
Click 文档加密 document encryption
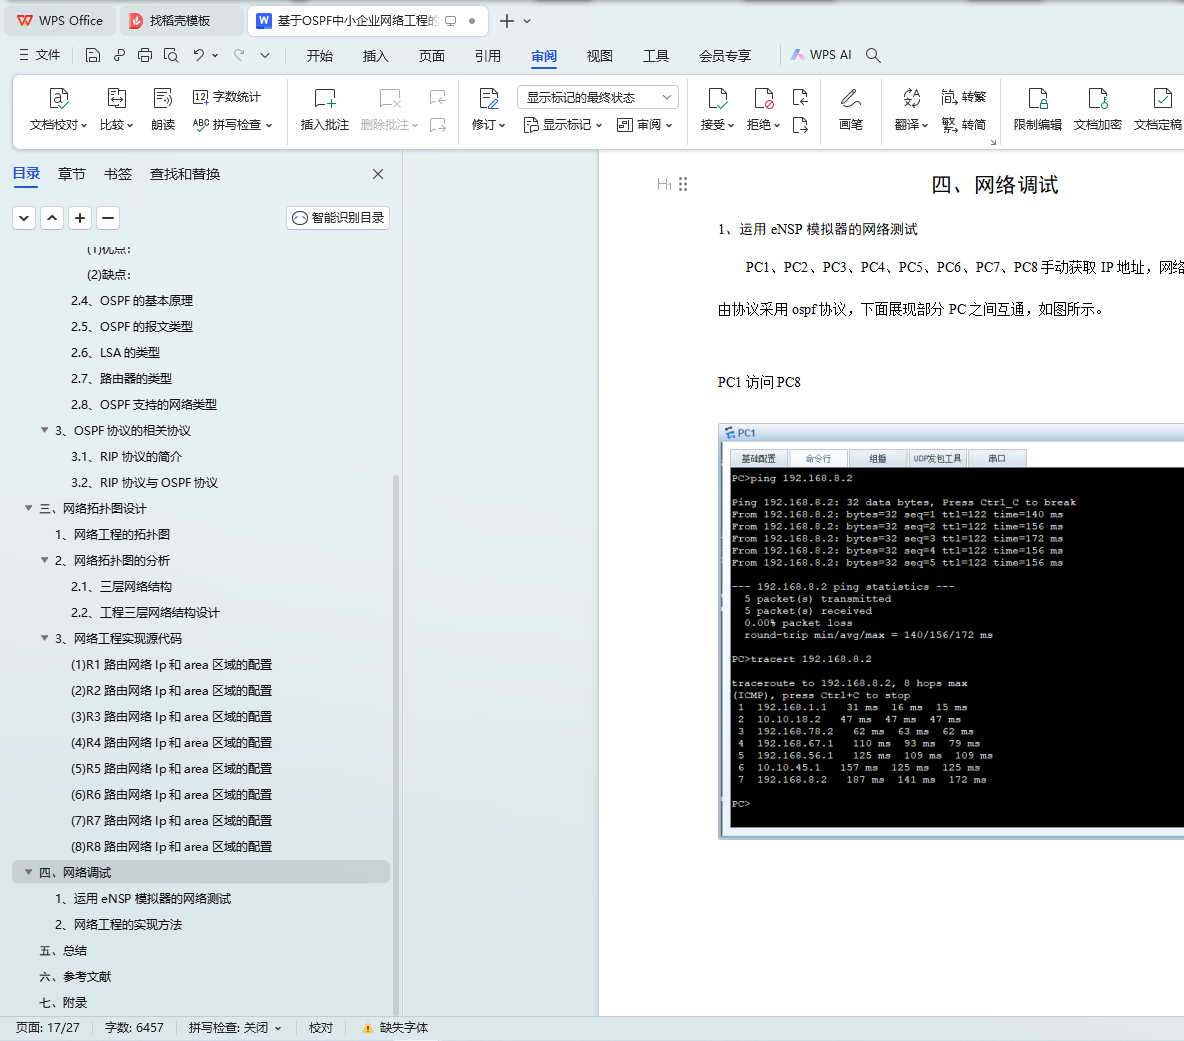[x=1098, y=109]
